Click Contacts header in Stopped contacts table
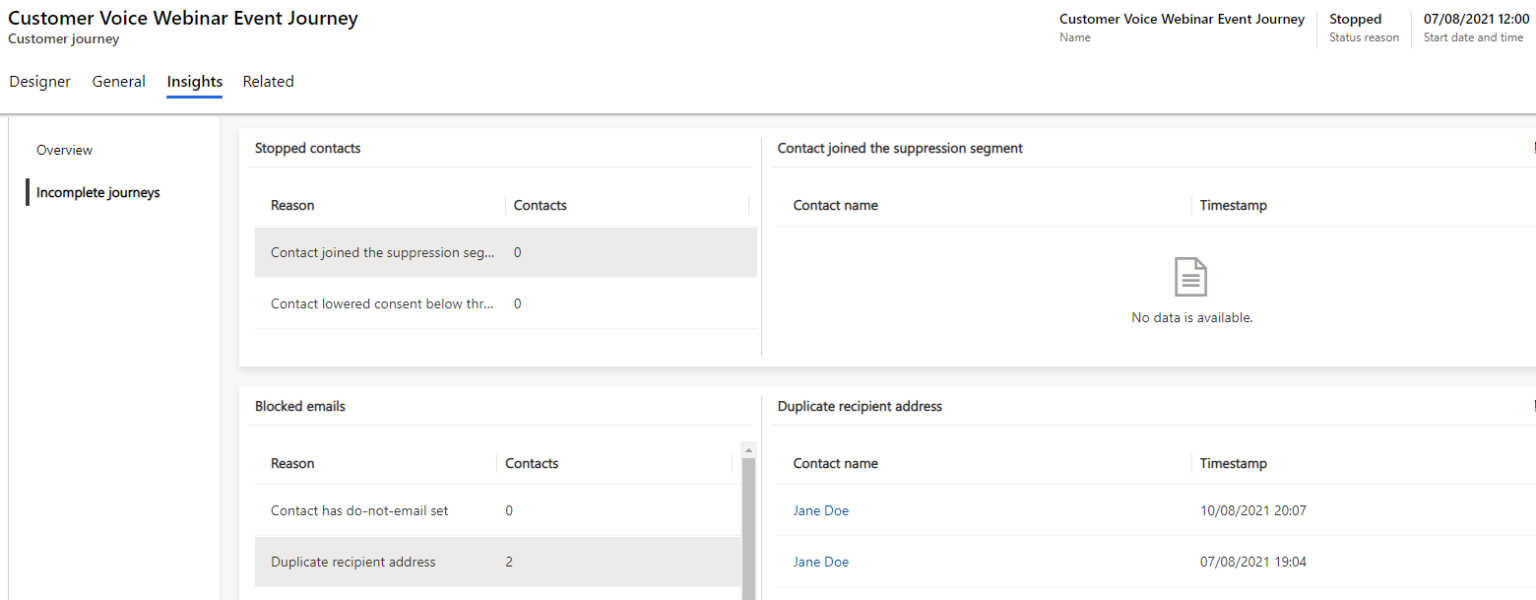 point(540,205)
